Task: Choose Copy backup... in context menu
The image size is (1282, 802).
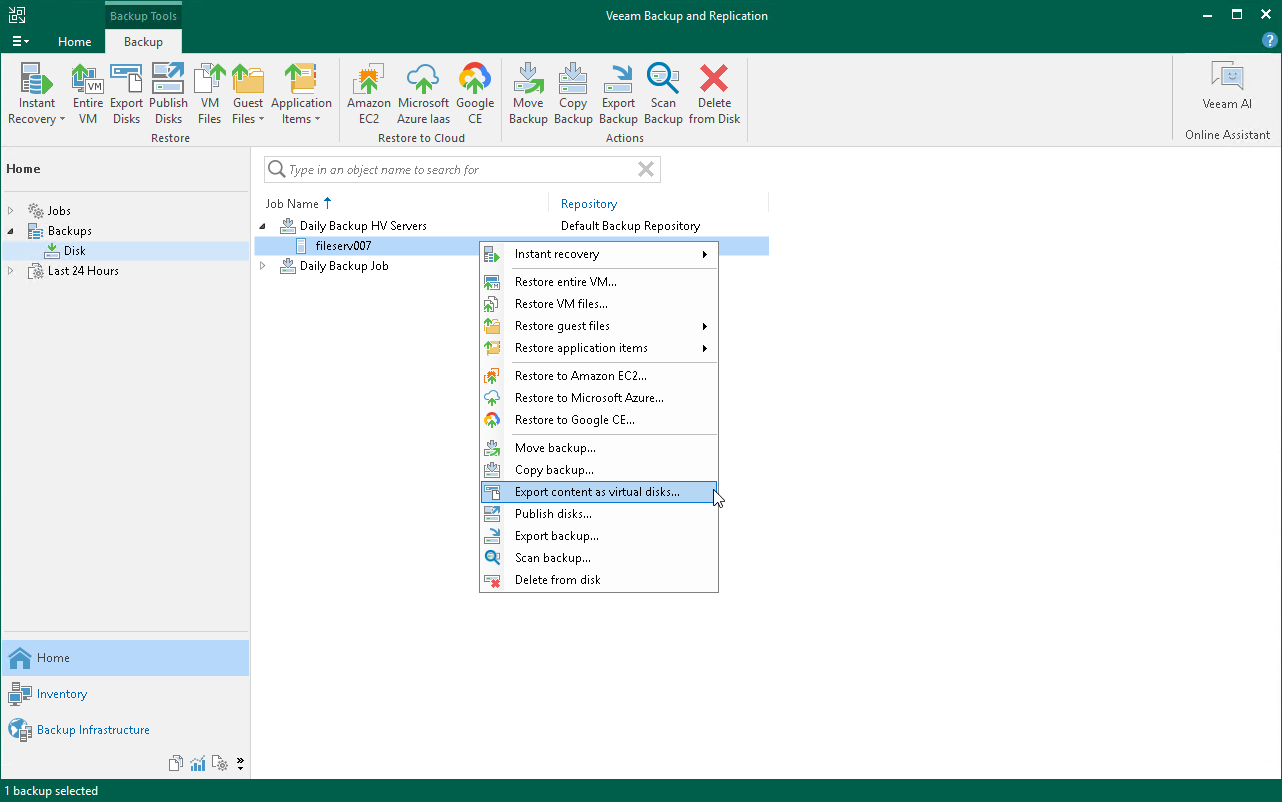Action: point(599,470)
